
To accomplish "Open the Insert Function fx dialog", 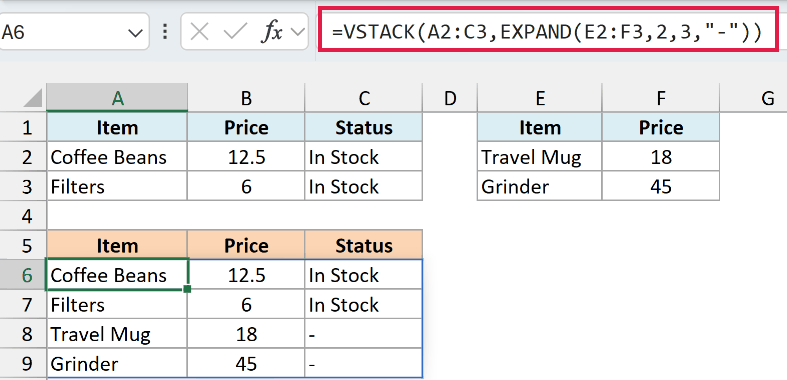I will (272, 33).
